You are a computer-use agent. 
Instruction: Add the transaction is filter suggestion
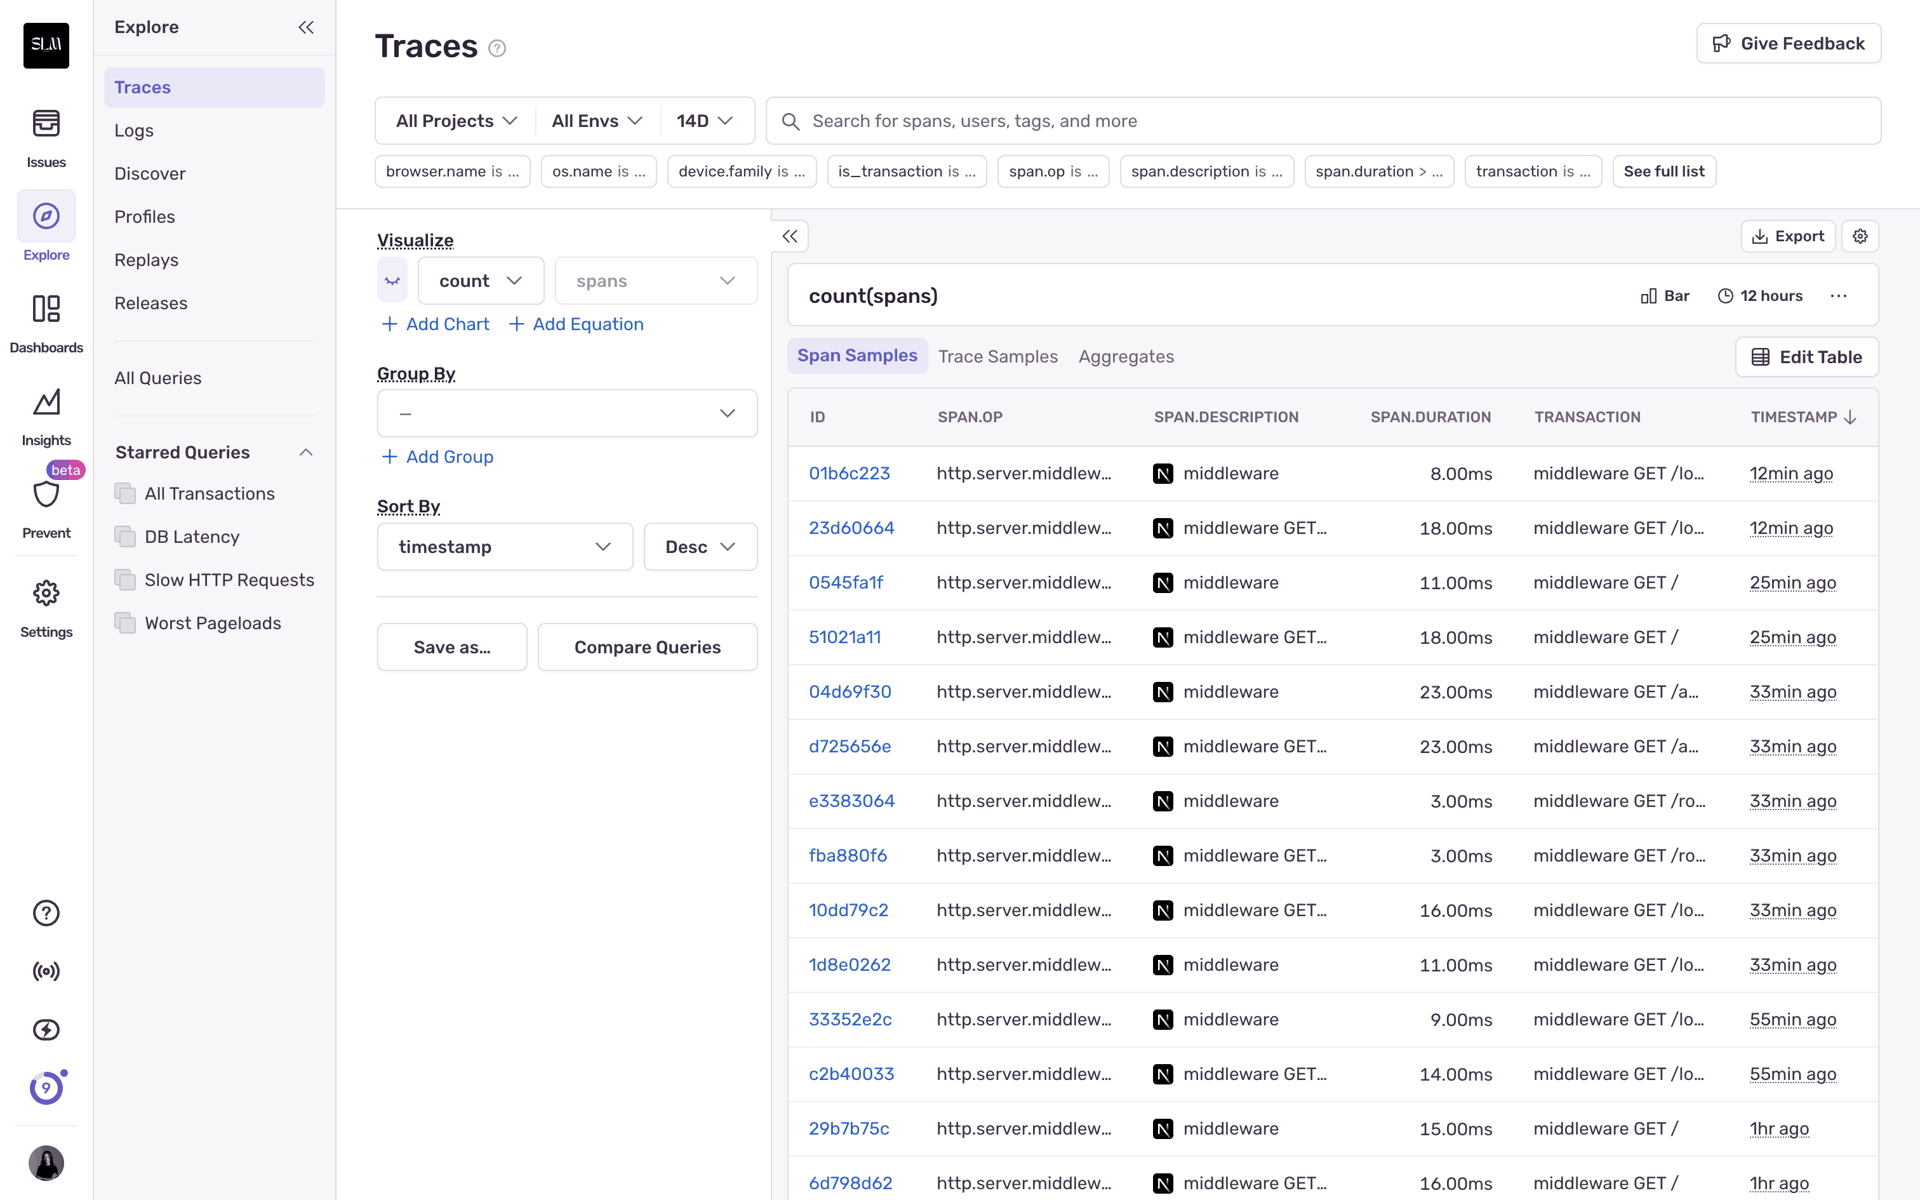click(1532, 172)
